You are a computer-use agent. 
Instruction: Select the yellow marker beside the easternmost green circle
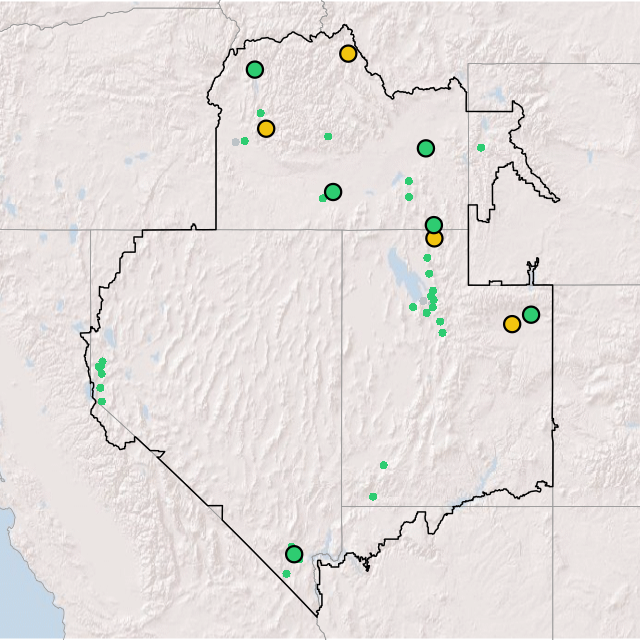coord(512,324)
